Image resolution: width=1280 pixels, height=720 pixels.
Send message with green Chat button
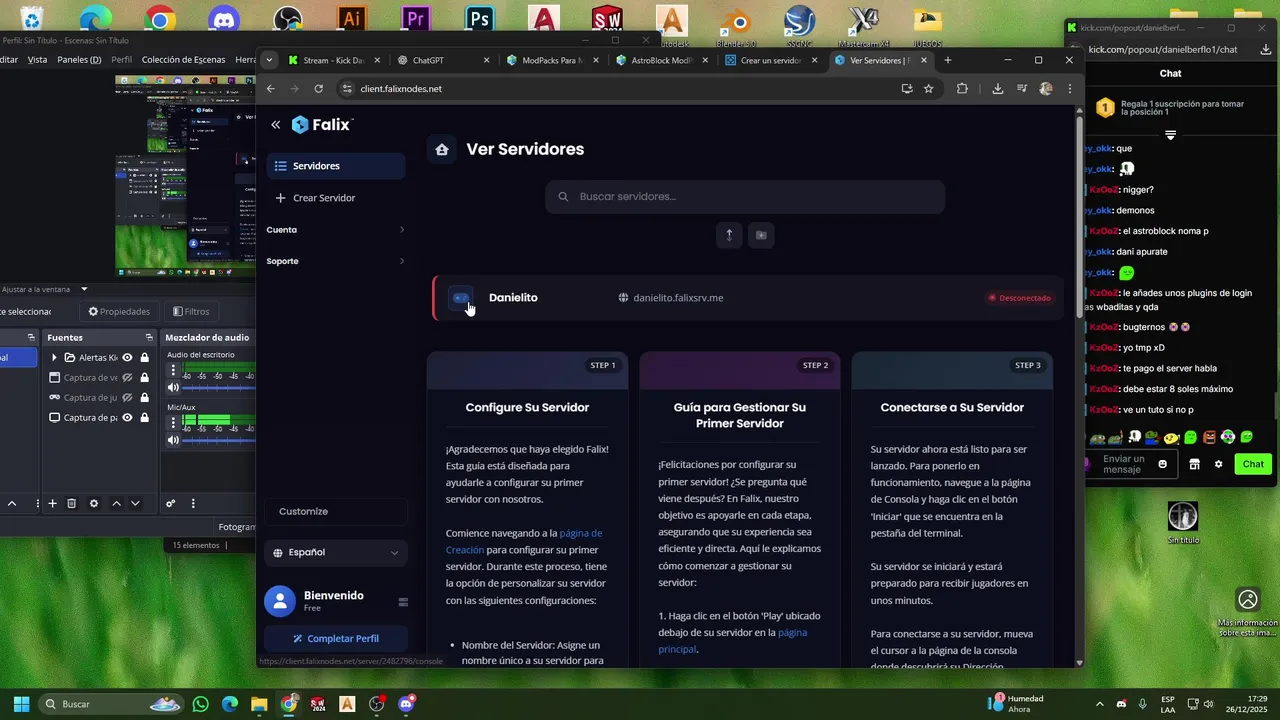pos(1254,464)
